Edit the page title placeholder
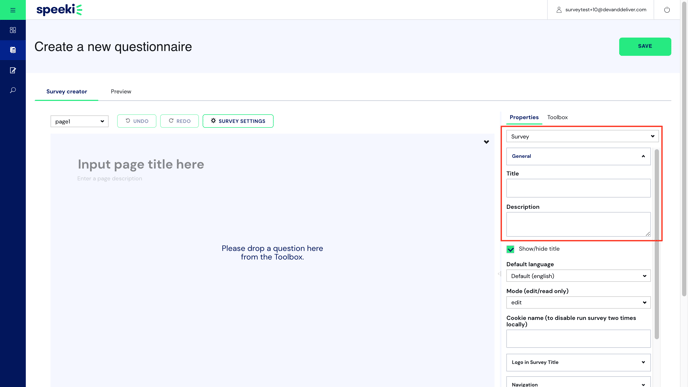 coord(141,164)
